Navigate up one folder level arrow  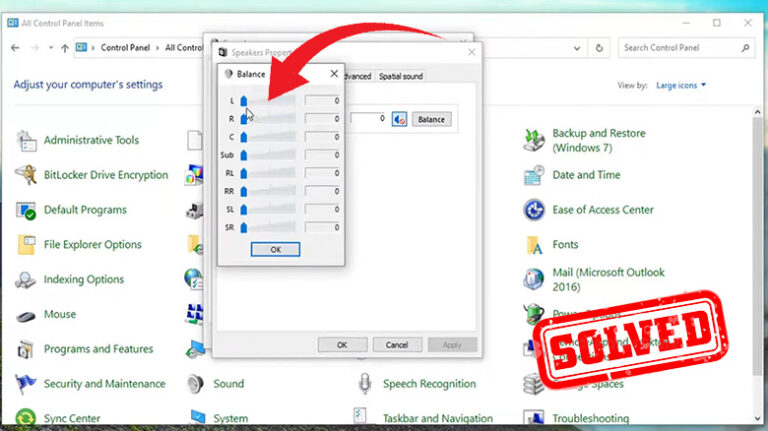tap(65, 47)
